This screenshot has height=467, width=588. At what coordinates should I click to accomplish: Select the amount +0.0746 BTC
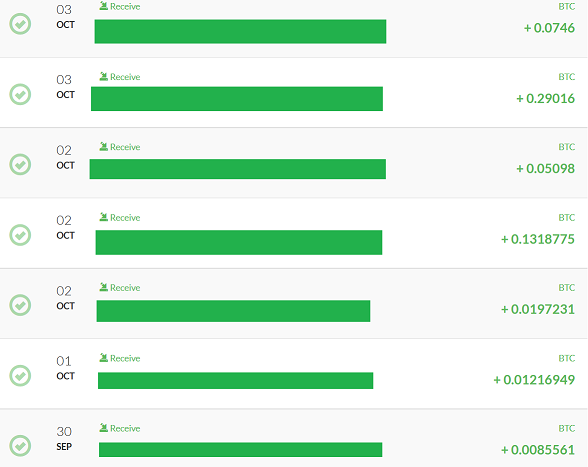pos(549,28)
